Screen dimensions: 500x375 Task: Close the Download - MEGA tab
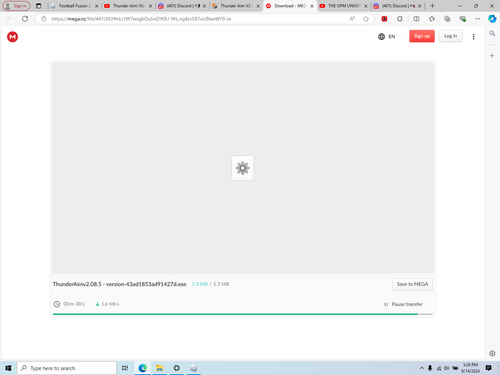(312, 6)
